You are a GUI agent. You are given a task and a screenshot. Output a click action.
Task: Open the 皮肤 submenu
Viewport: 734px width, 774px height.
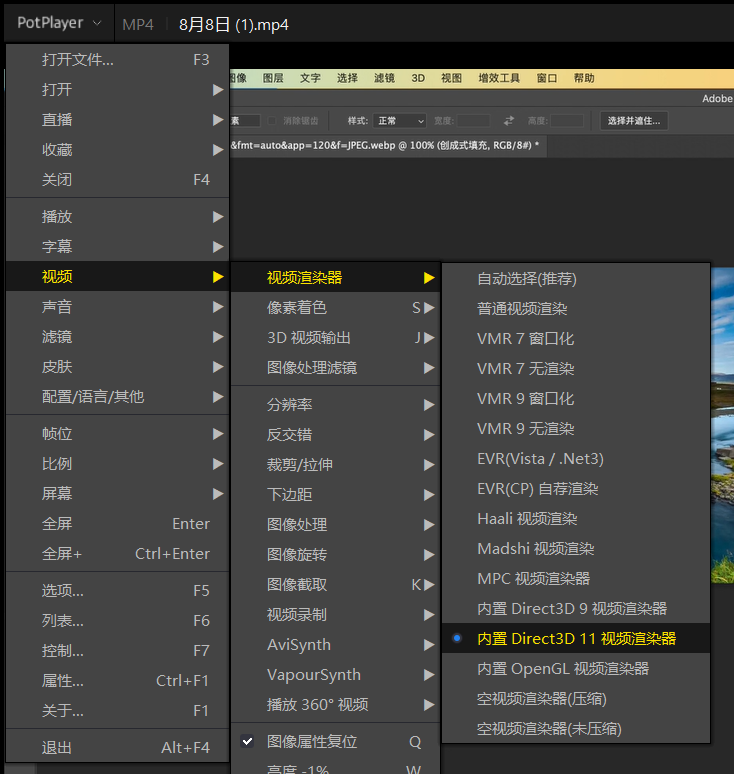pyautogui.click(x=117, y=367)
